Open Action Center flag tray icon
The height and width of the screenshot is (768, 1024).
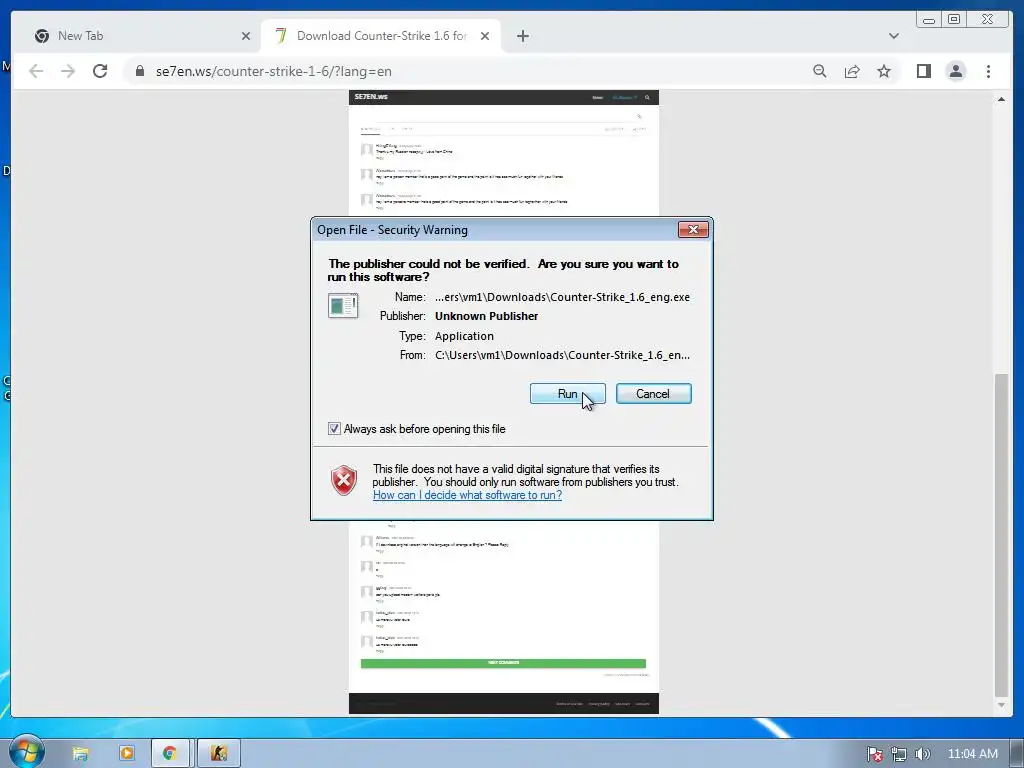(x=874, y=754)
